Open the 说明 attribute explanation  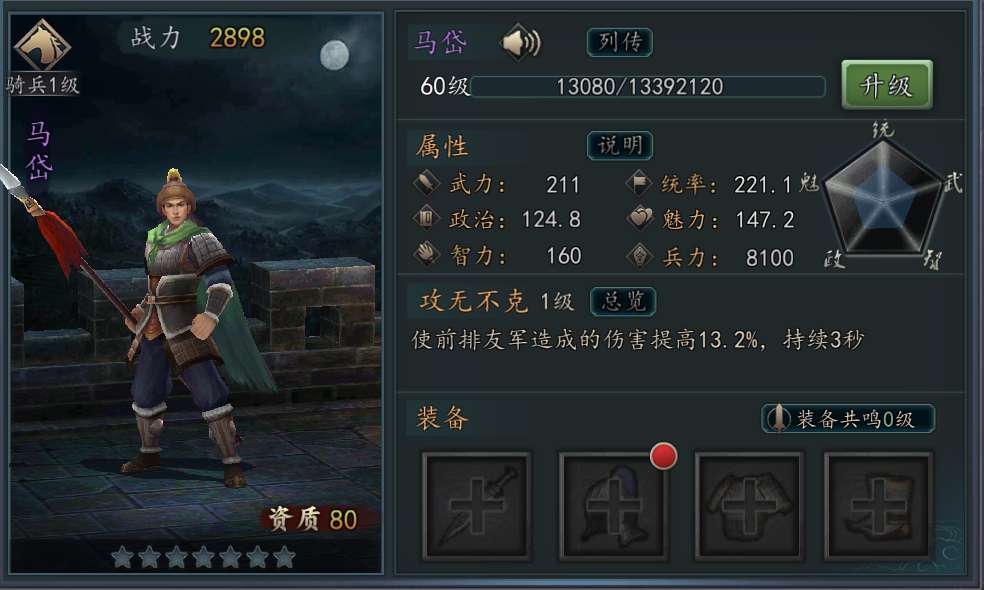point(620,146)
